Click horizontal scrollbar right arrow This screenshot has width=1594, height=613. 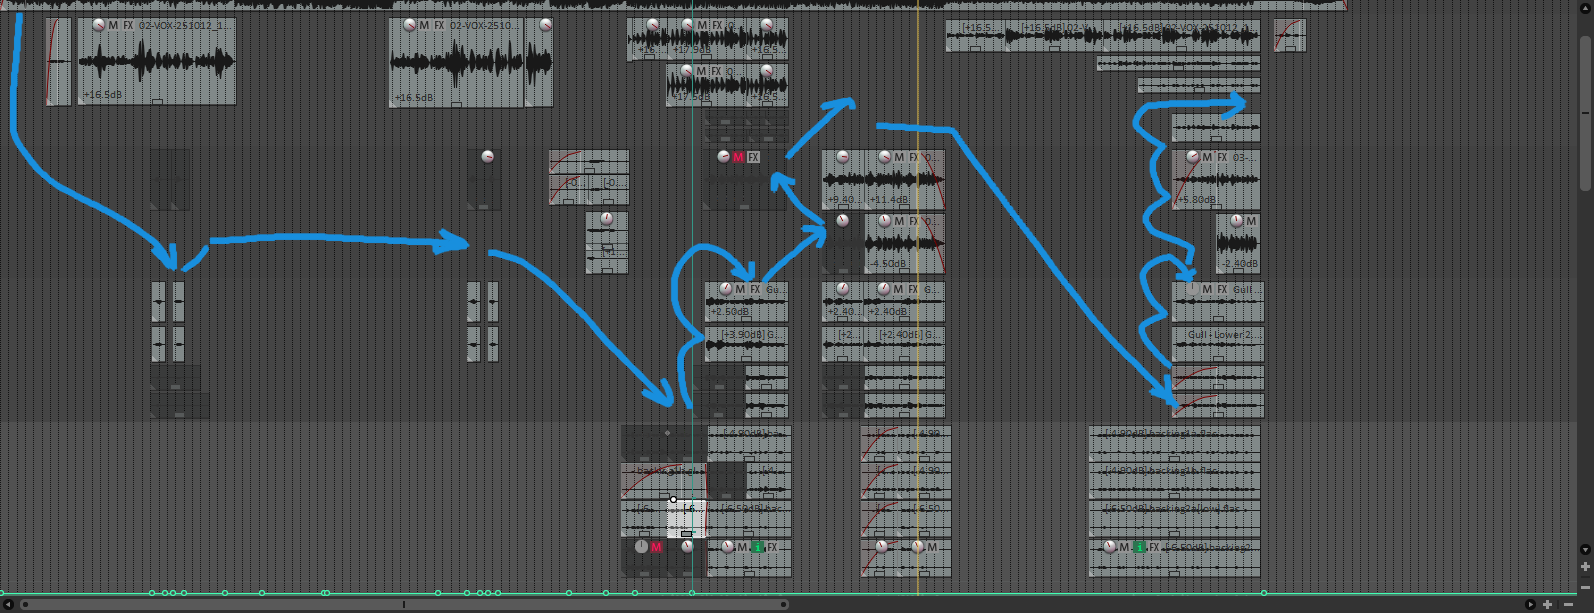(x=1530, y=604)
